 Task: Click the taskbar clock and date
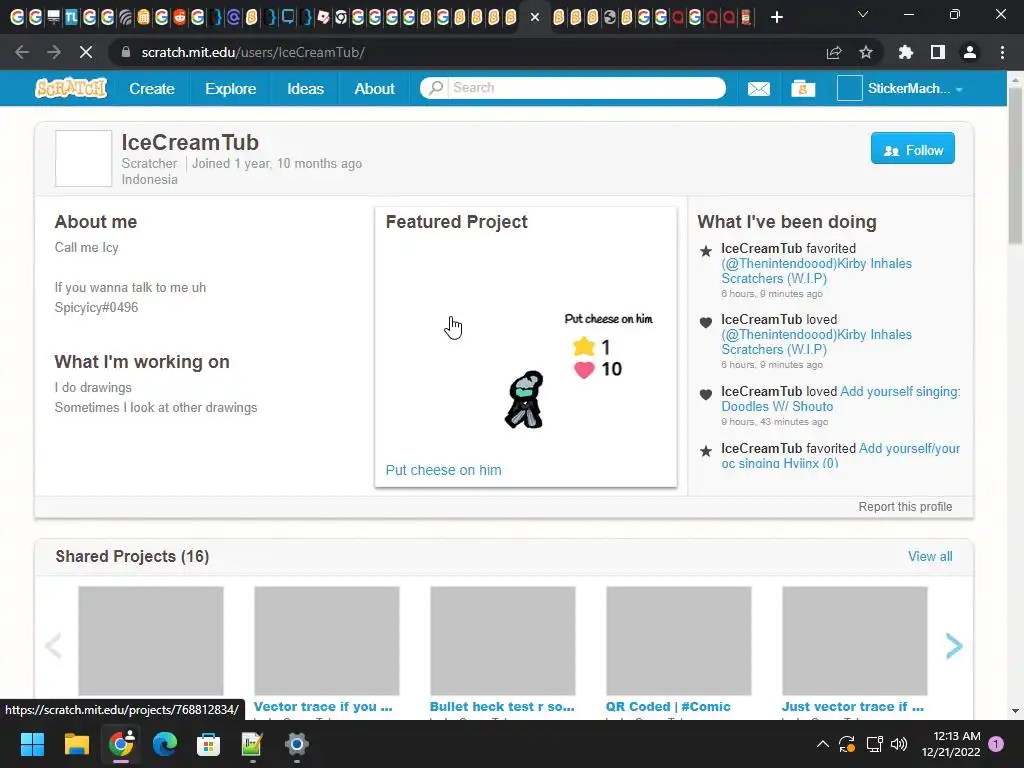(951, 744)
